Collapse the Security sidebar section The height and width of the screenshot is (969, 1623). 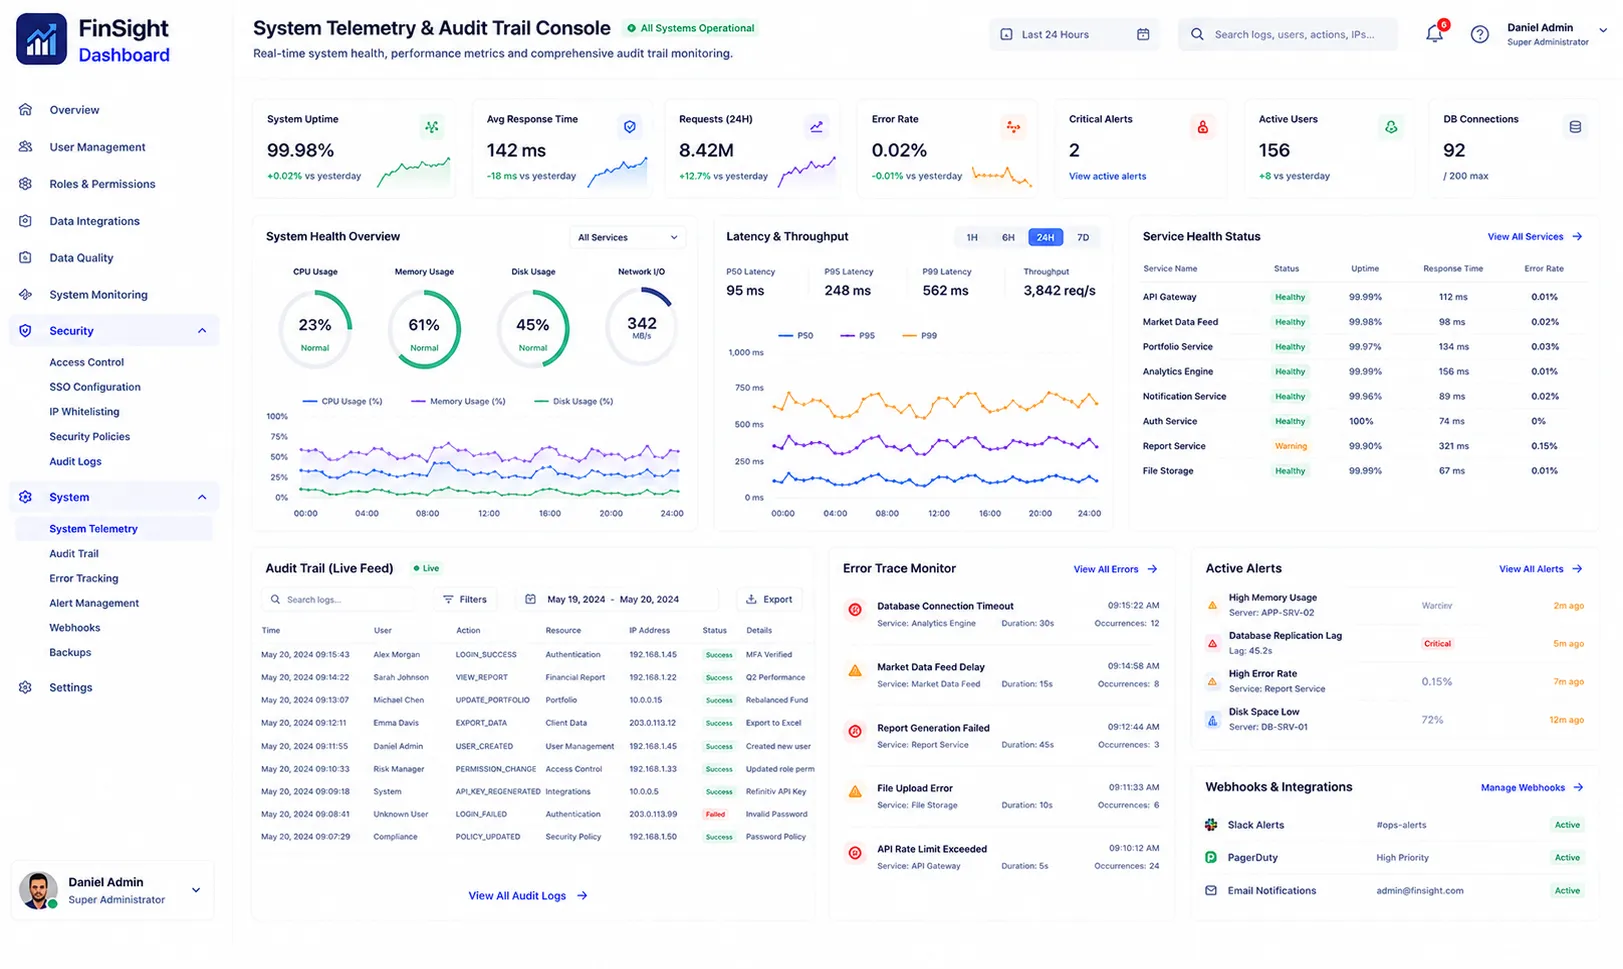(202, 331)
